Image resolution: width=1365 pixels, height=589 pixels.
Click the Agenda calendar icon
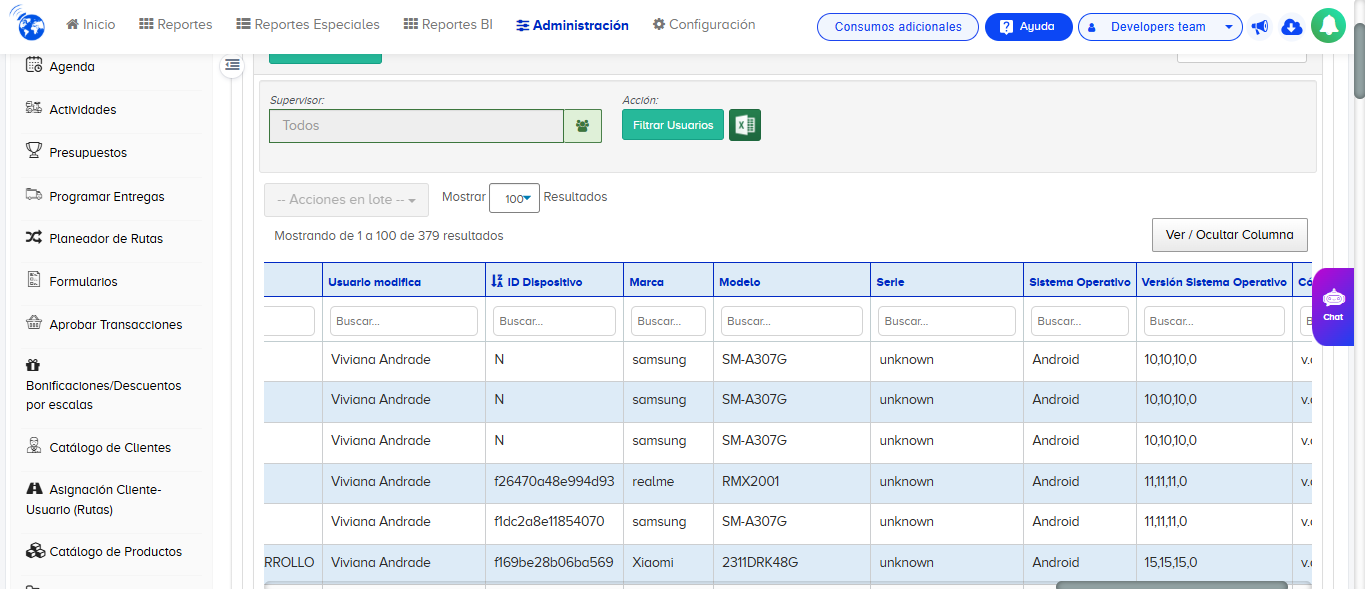(34, 65)
